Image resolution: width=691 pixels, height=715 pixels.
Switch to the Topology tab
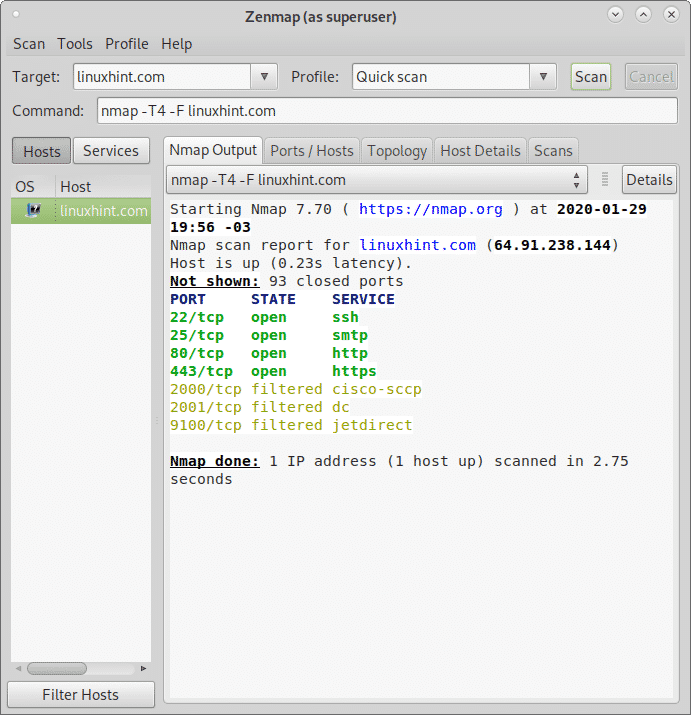(397, 151)
